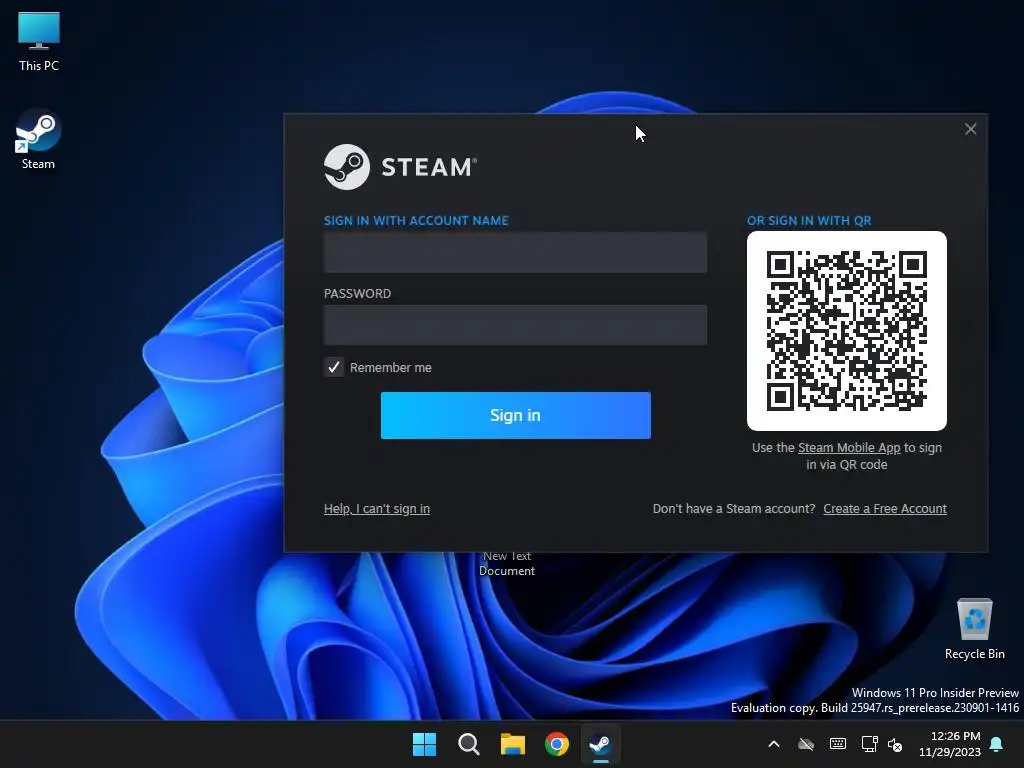
Task: Uncheck the Remember me checkbox
Action: 334,367
